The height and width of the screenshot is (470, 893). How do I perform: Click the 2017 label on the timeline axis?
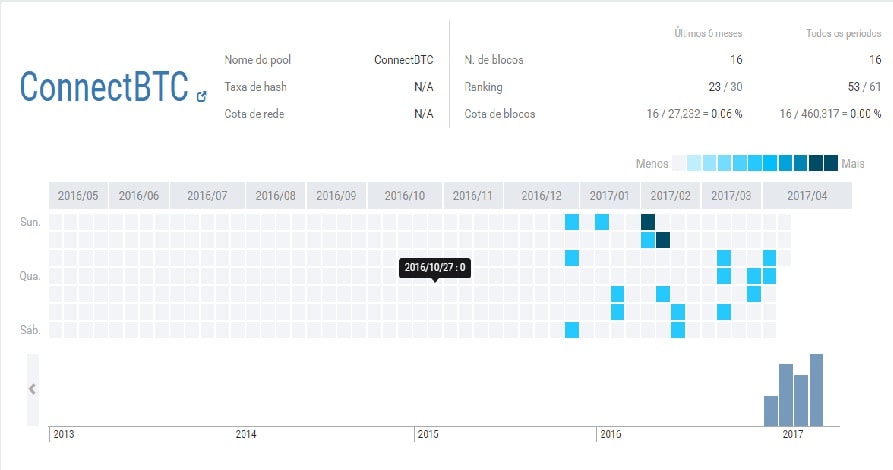(x=792, y=435)
